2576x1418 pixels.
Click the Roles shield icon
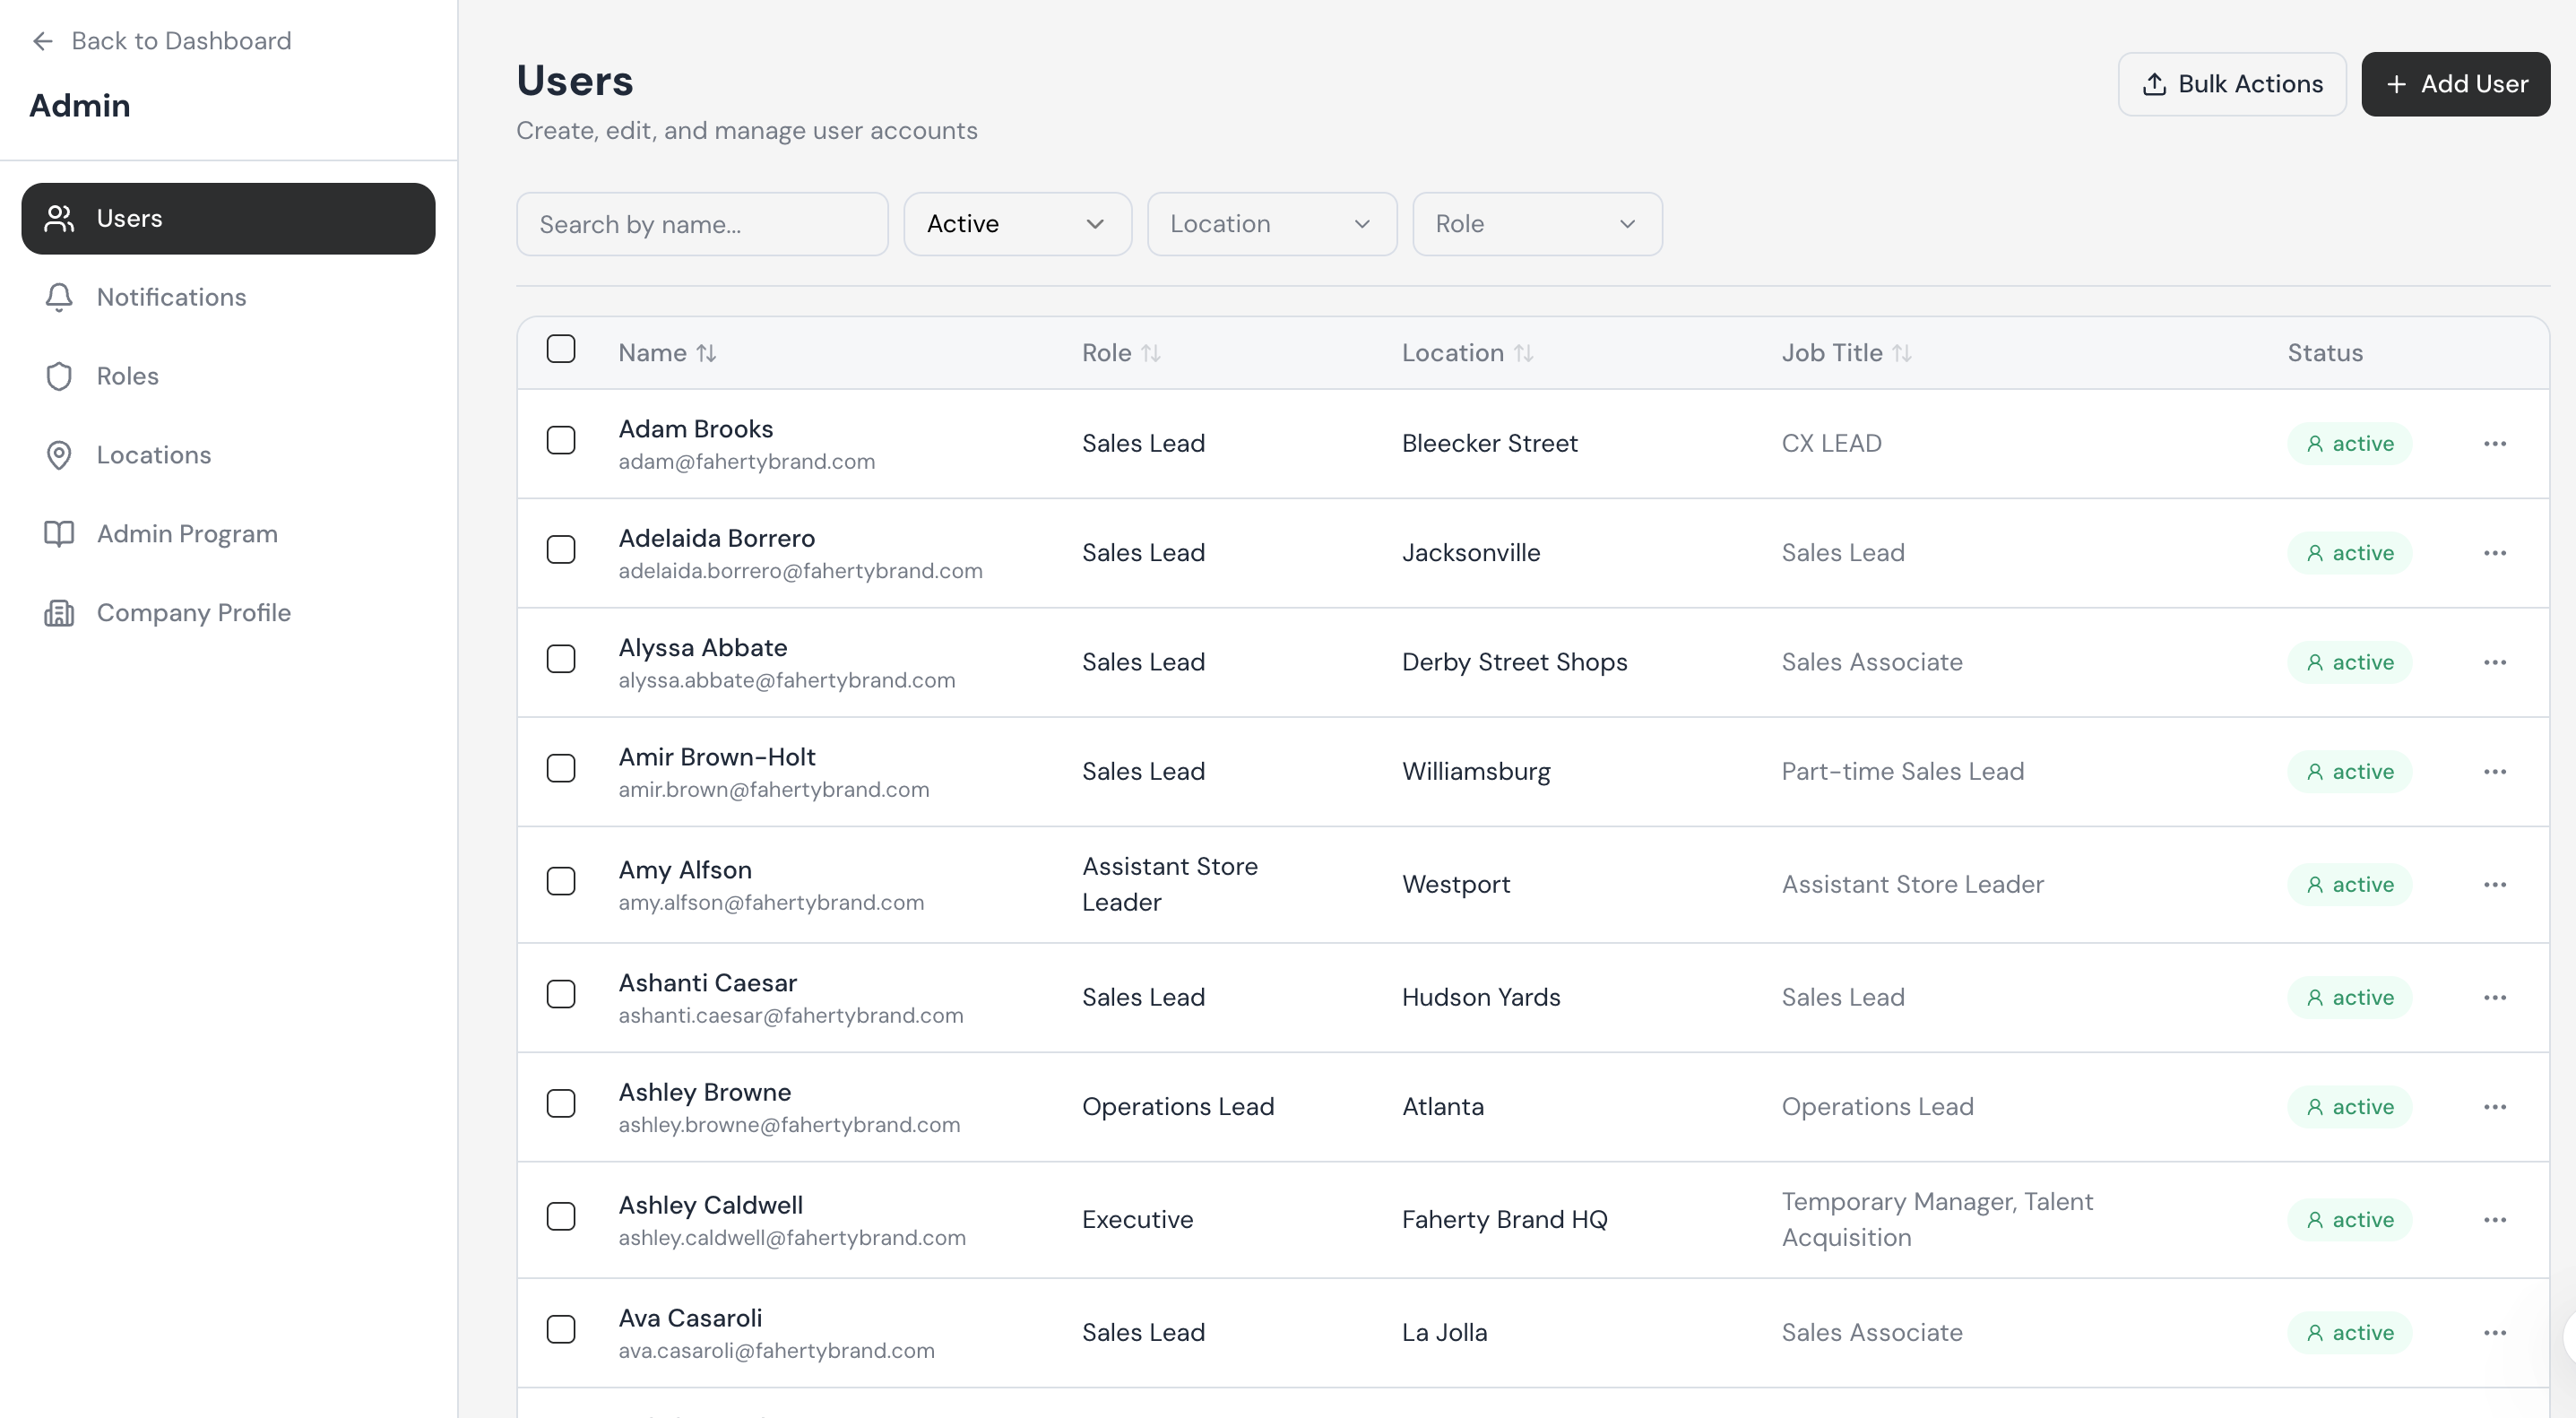point(59,376)
